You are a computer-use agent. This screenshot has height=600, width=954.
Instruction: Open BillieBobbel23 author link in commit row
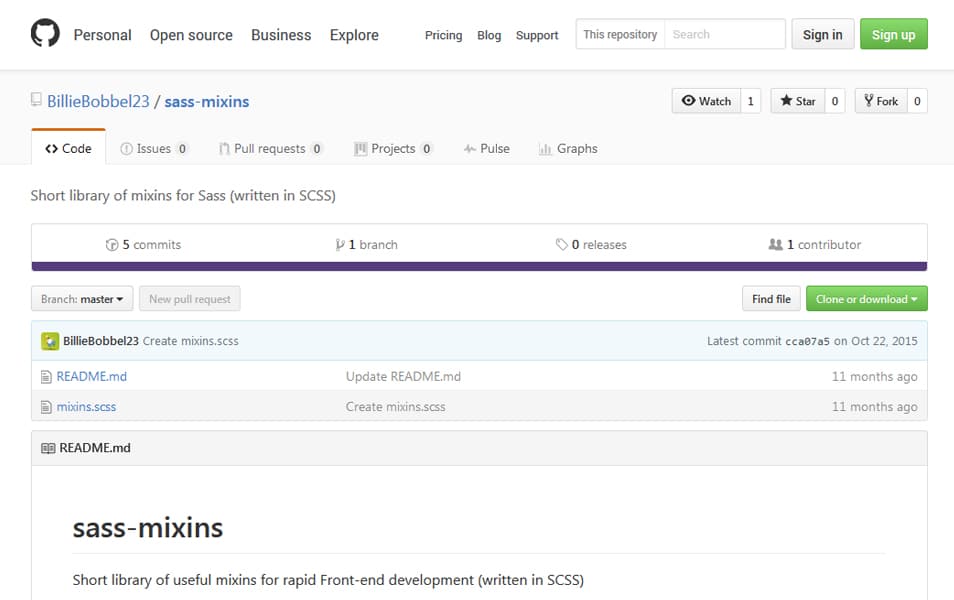pos(101,341)
